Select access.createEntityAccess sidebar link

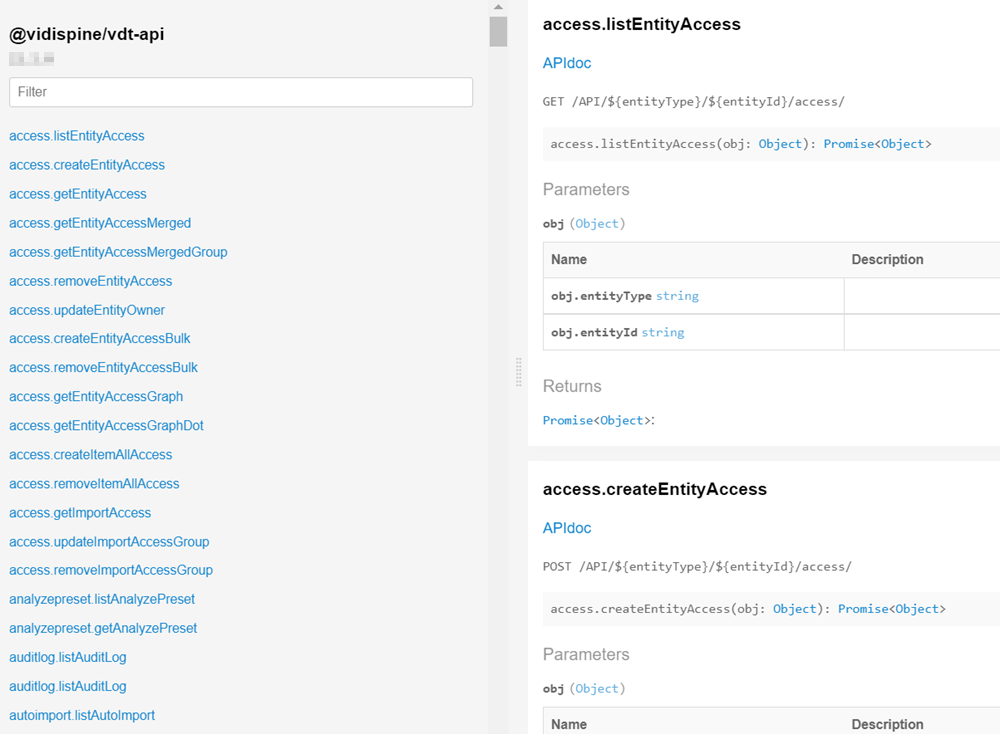pos(87,165)
